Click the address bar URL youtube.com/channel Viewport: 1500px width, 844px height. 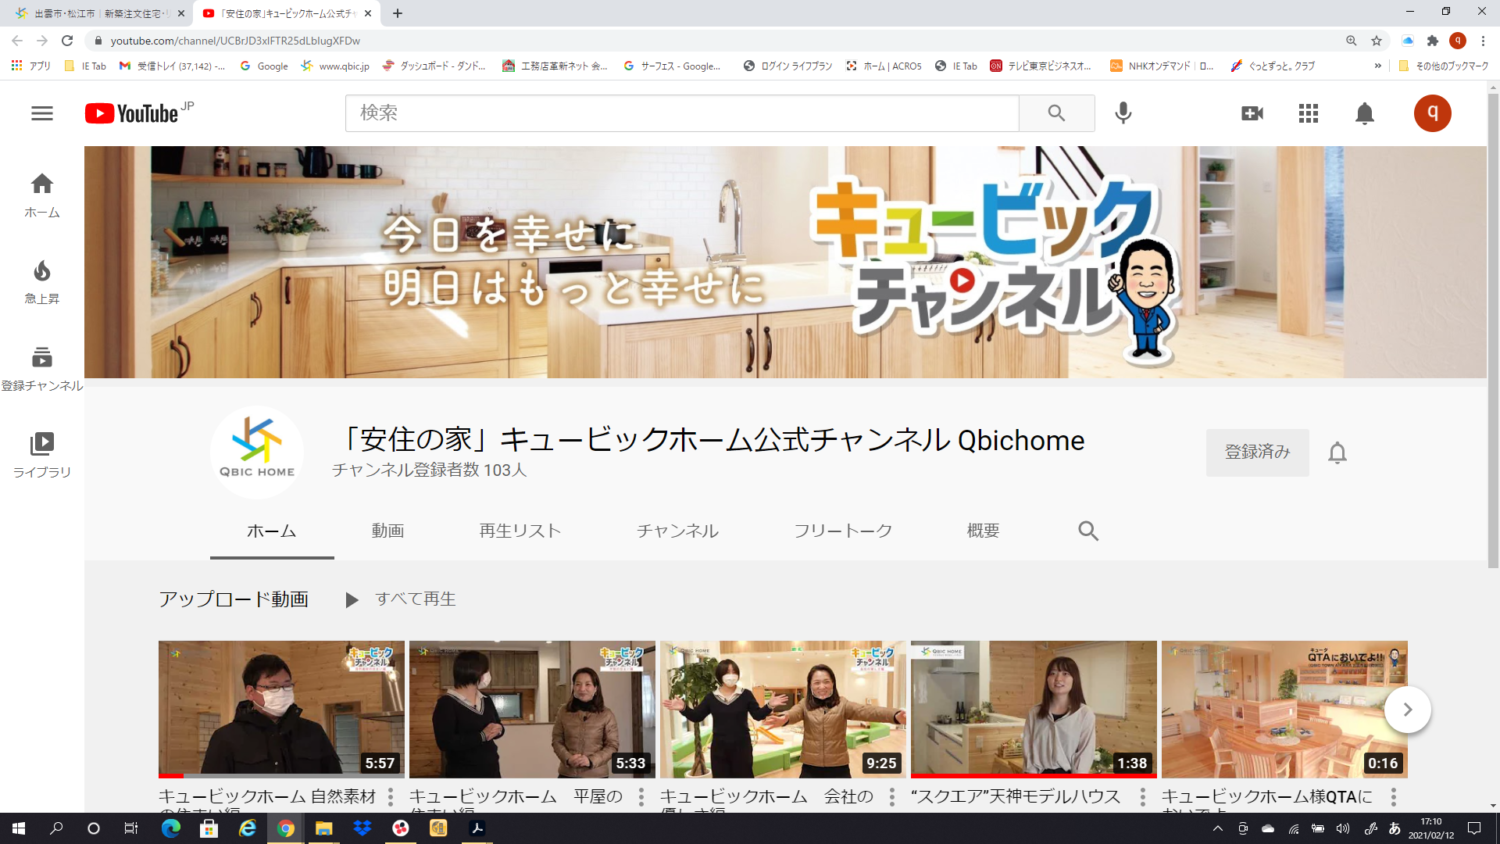pos(235,41)
